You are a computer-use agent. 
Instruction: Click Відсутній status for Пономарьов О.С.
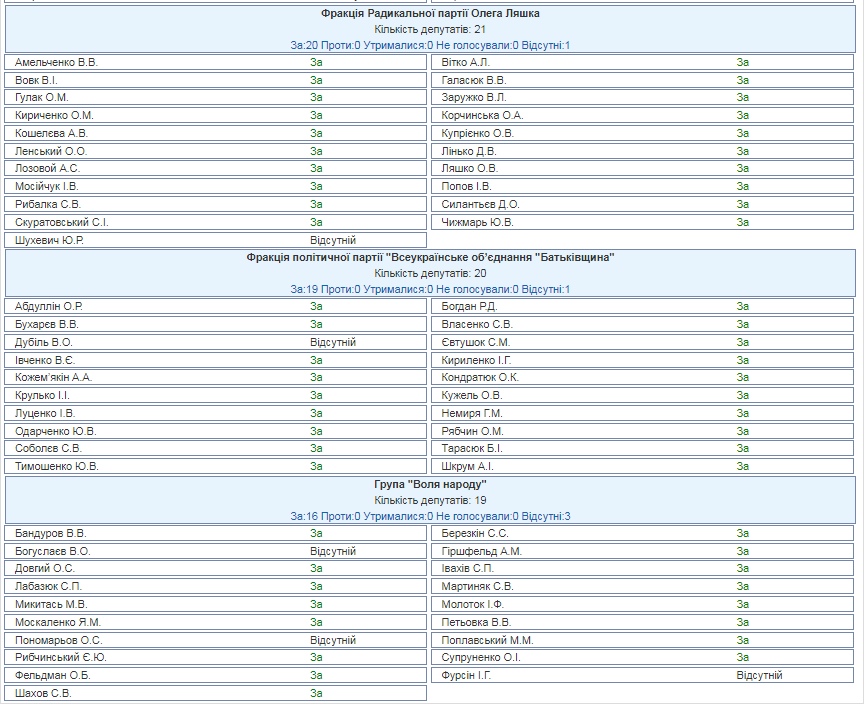click(x=333, y=640)
